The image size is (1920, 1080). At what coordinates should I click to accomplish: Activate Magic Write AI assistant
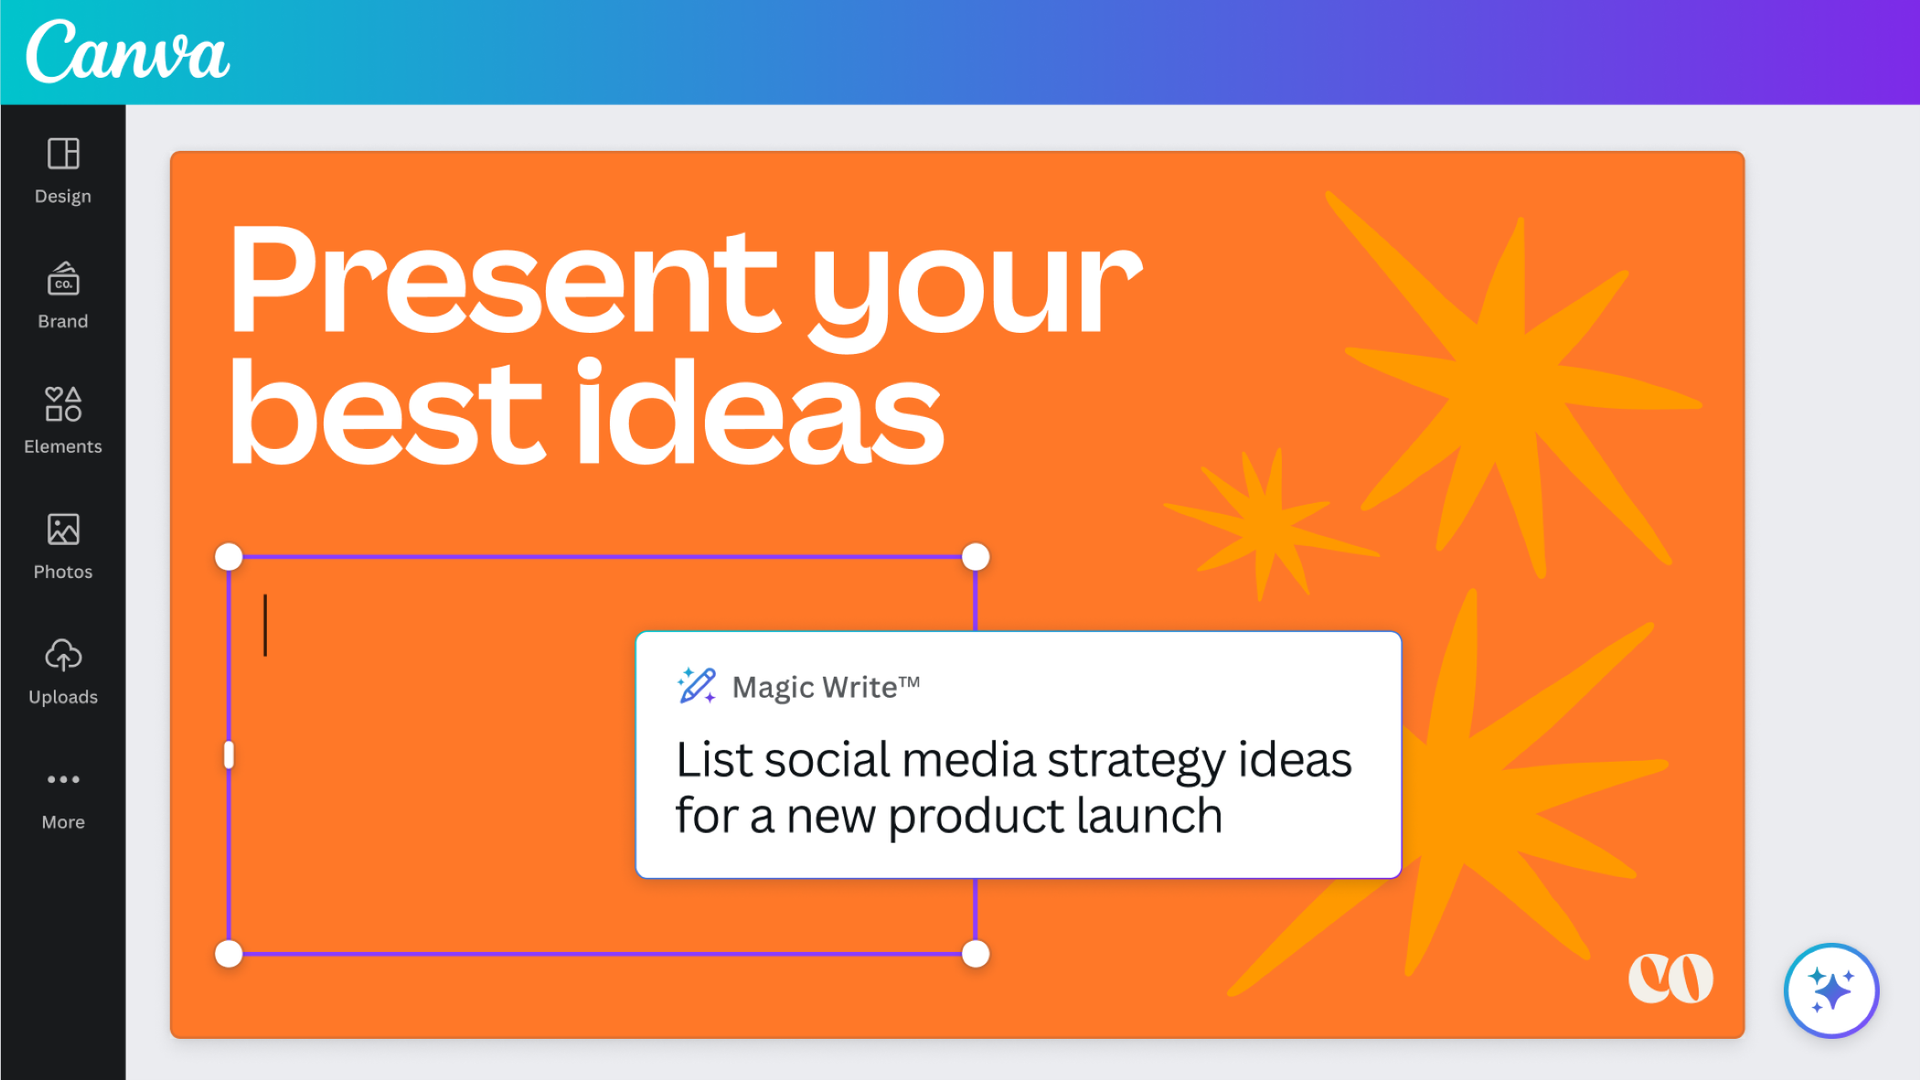pos(1834,992)
